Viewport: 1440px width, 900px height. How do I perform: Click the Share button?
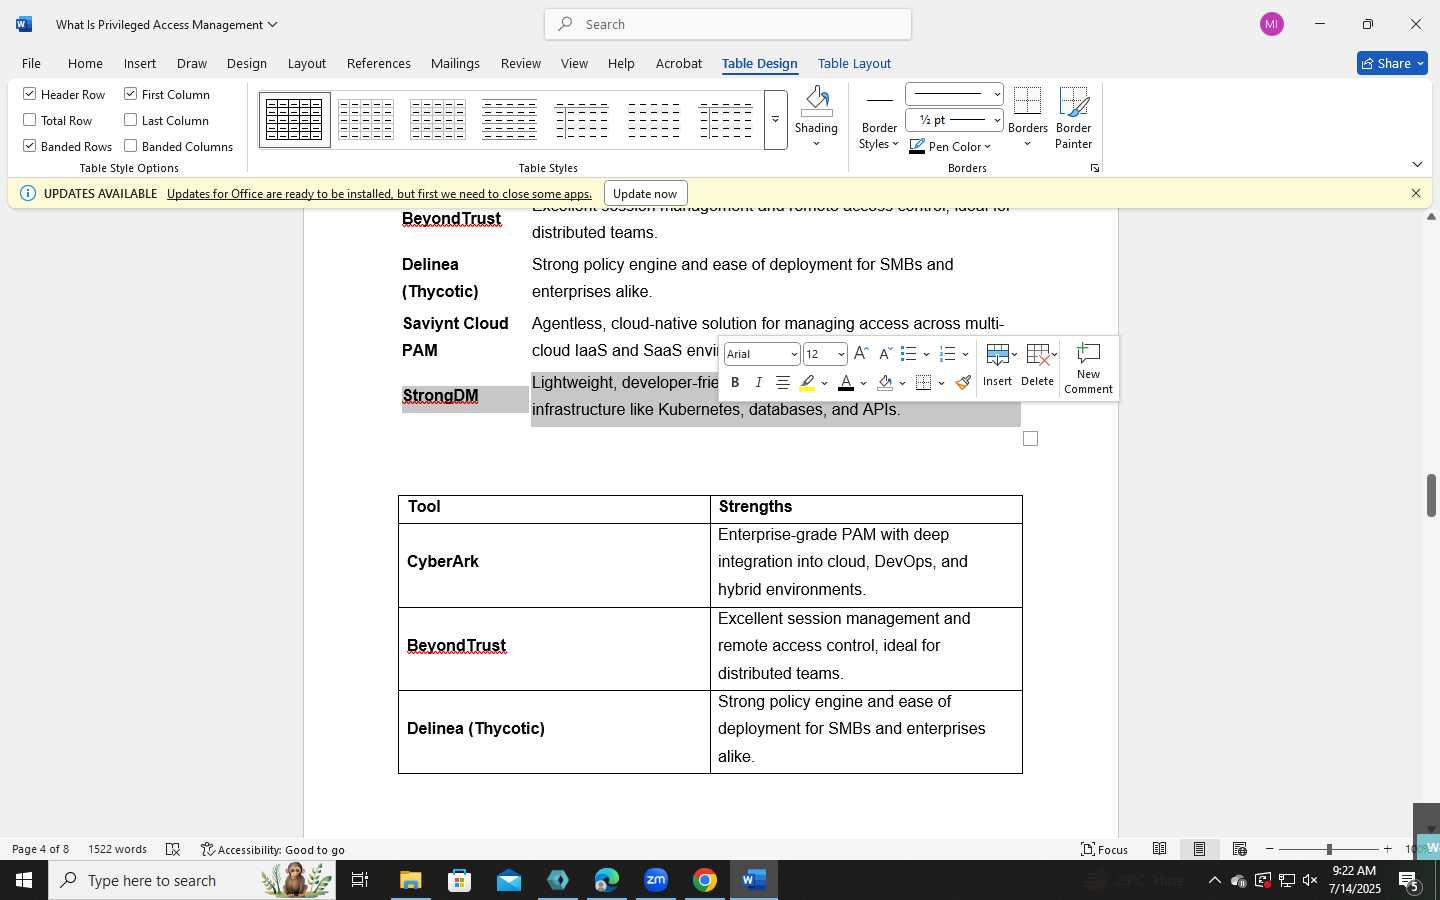[x=1392, y=63]
